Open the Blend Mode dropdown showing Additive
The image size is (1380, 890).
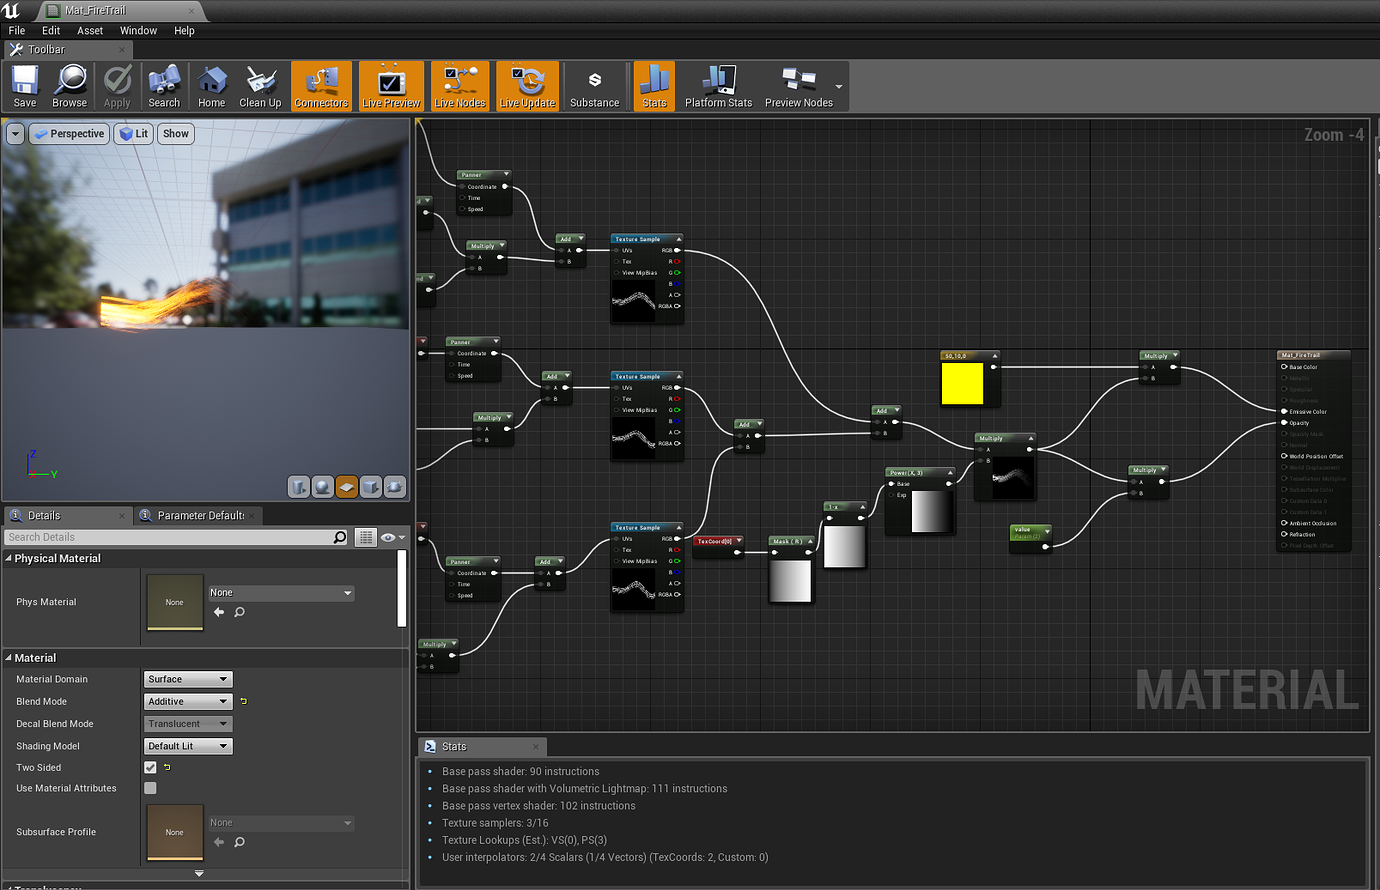187,701
